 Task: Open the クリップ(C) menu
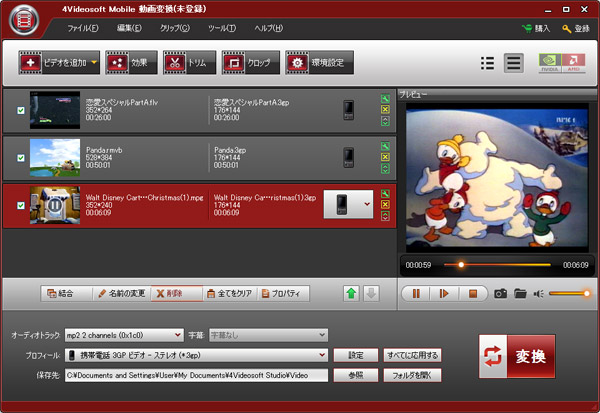tap(174, 28)
